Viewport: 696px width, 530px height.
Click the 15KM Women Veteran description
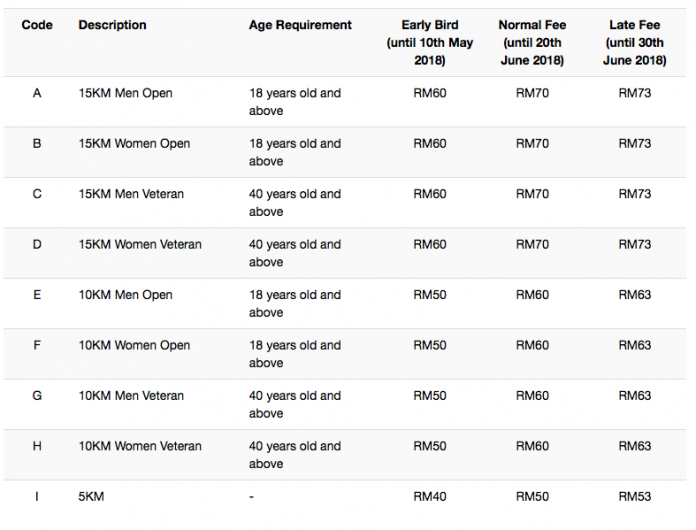click(x=140, y=244)
